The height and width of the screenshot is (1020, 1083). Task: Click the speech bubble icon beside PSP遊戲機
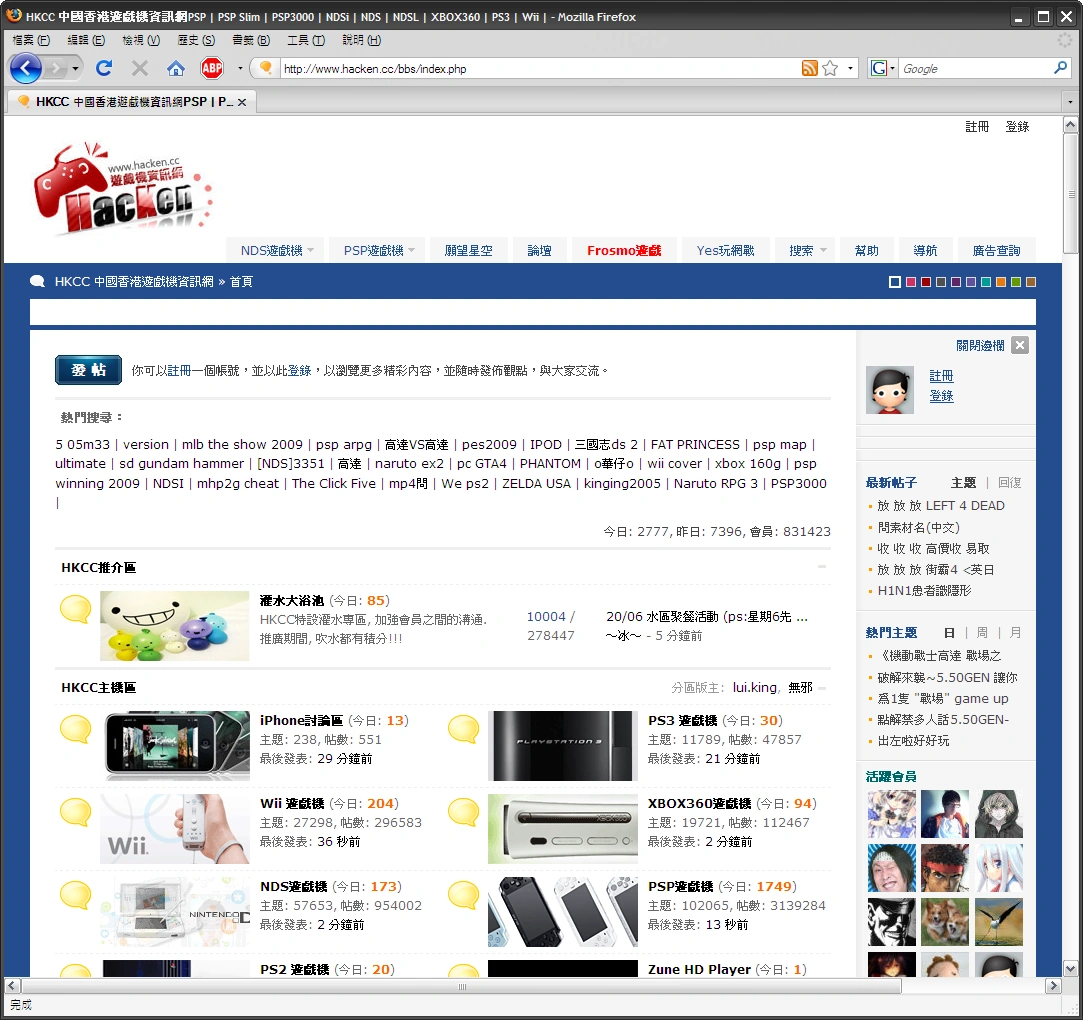pyautogui.click(x=463, y=895)
